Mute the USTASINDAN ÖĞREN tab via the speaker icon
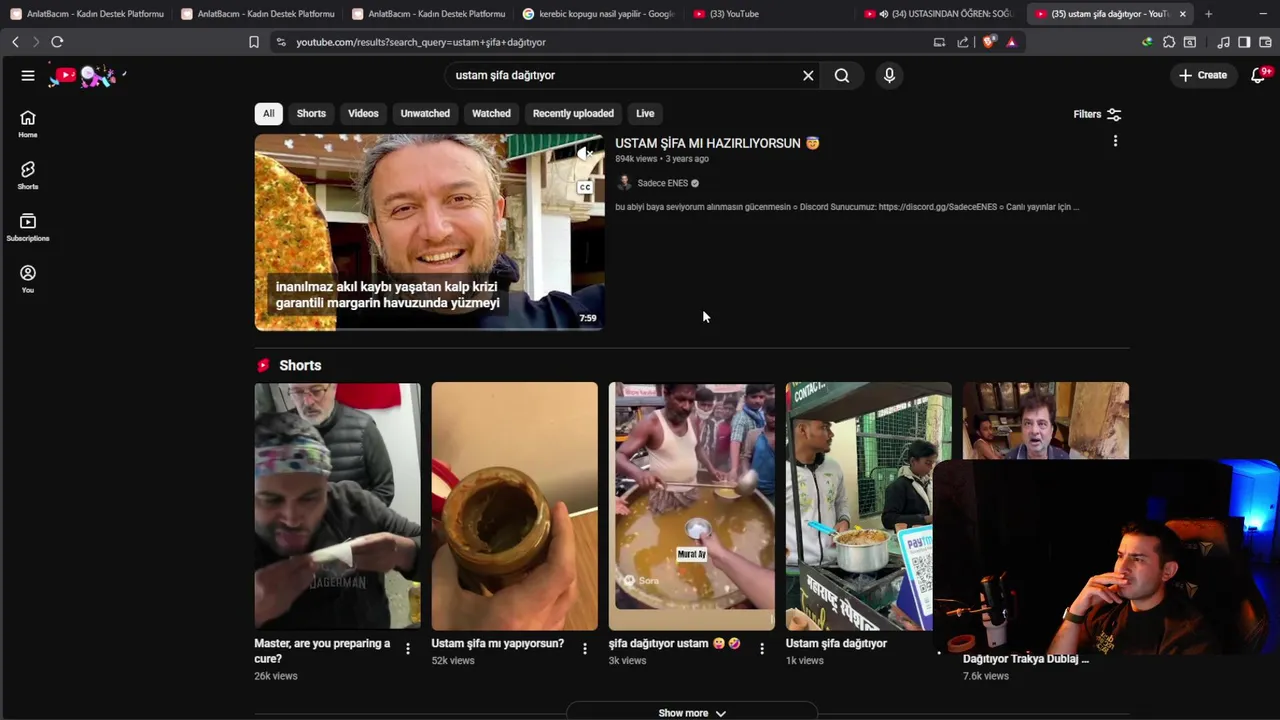Screen dimensions: 1280x720 (x=883, y=14)
